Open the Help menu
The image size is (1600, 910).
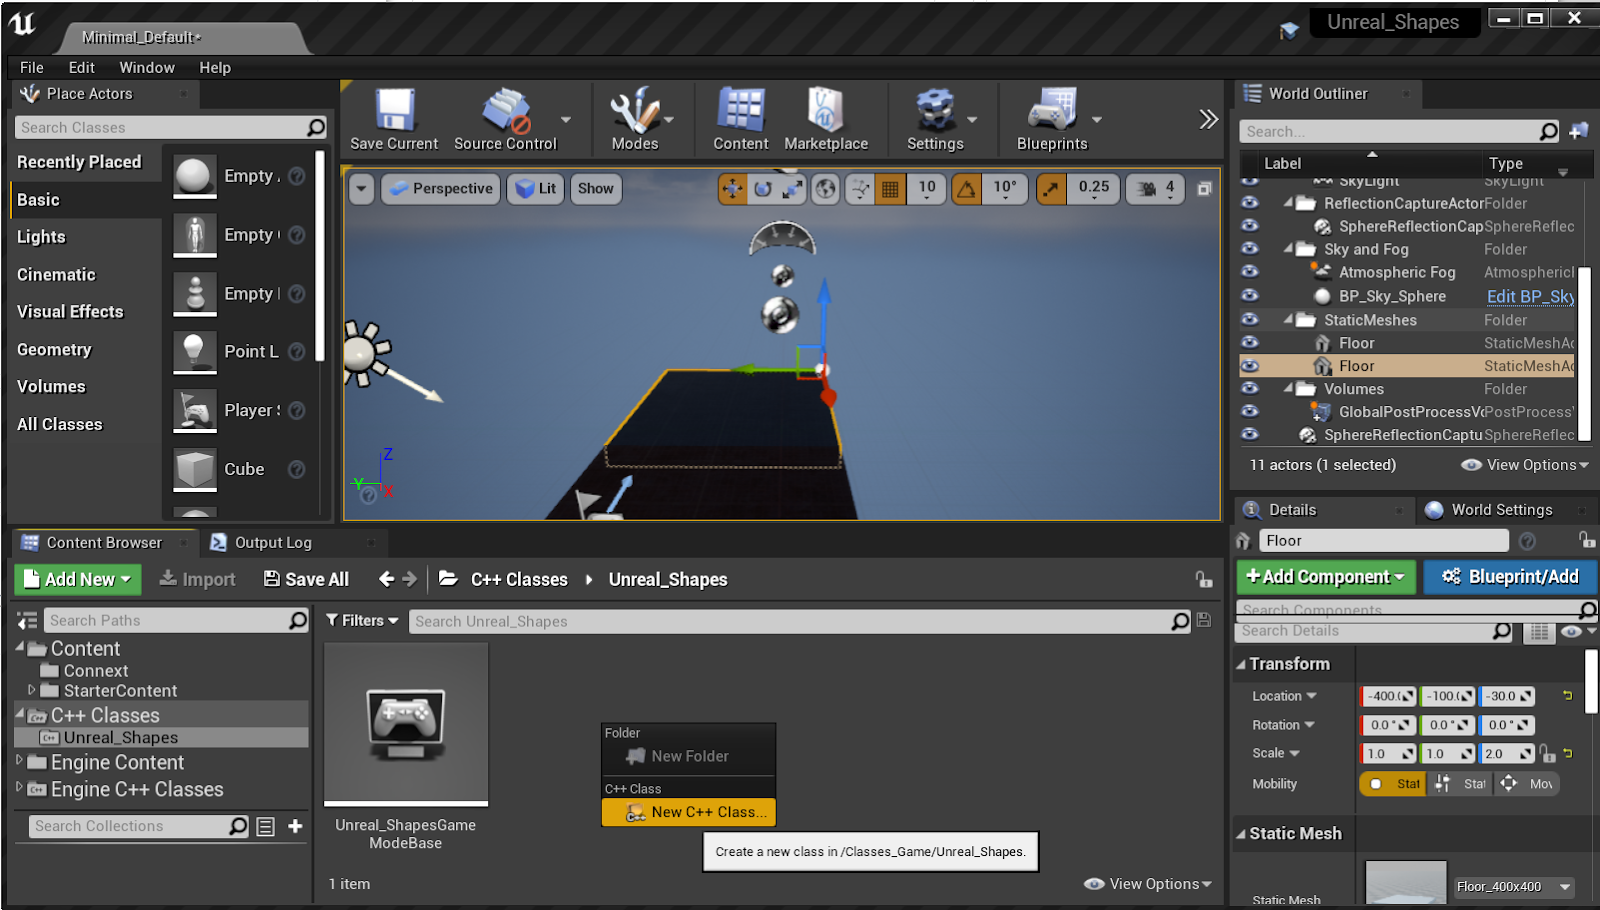coord(215,68)
